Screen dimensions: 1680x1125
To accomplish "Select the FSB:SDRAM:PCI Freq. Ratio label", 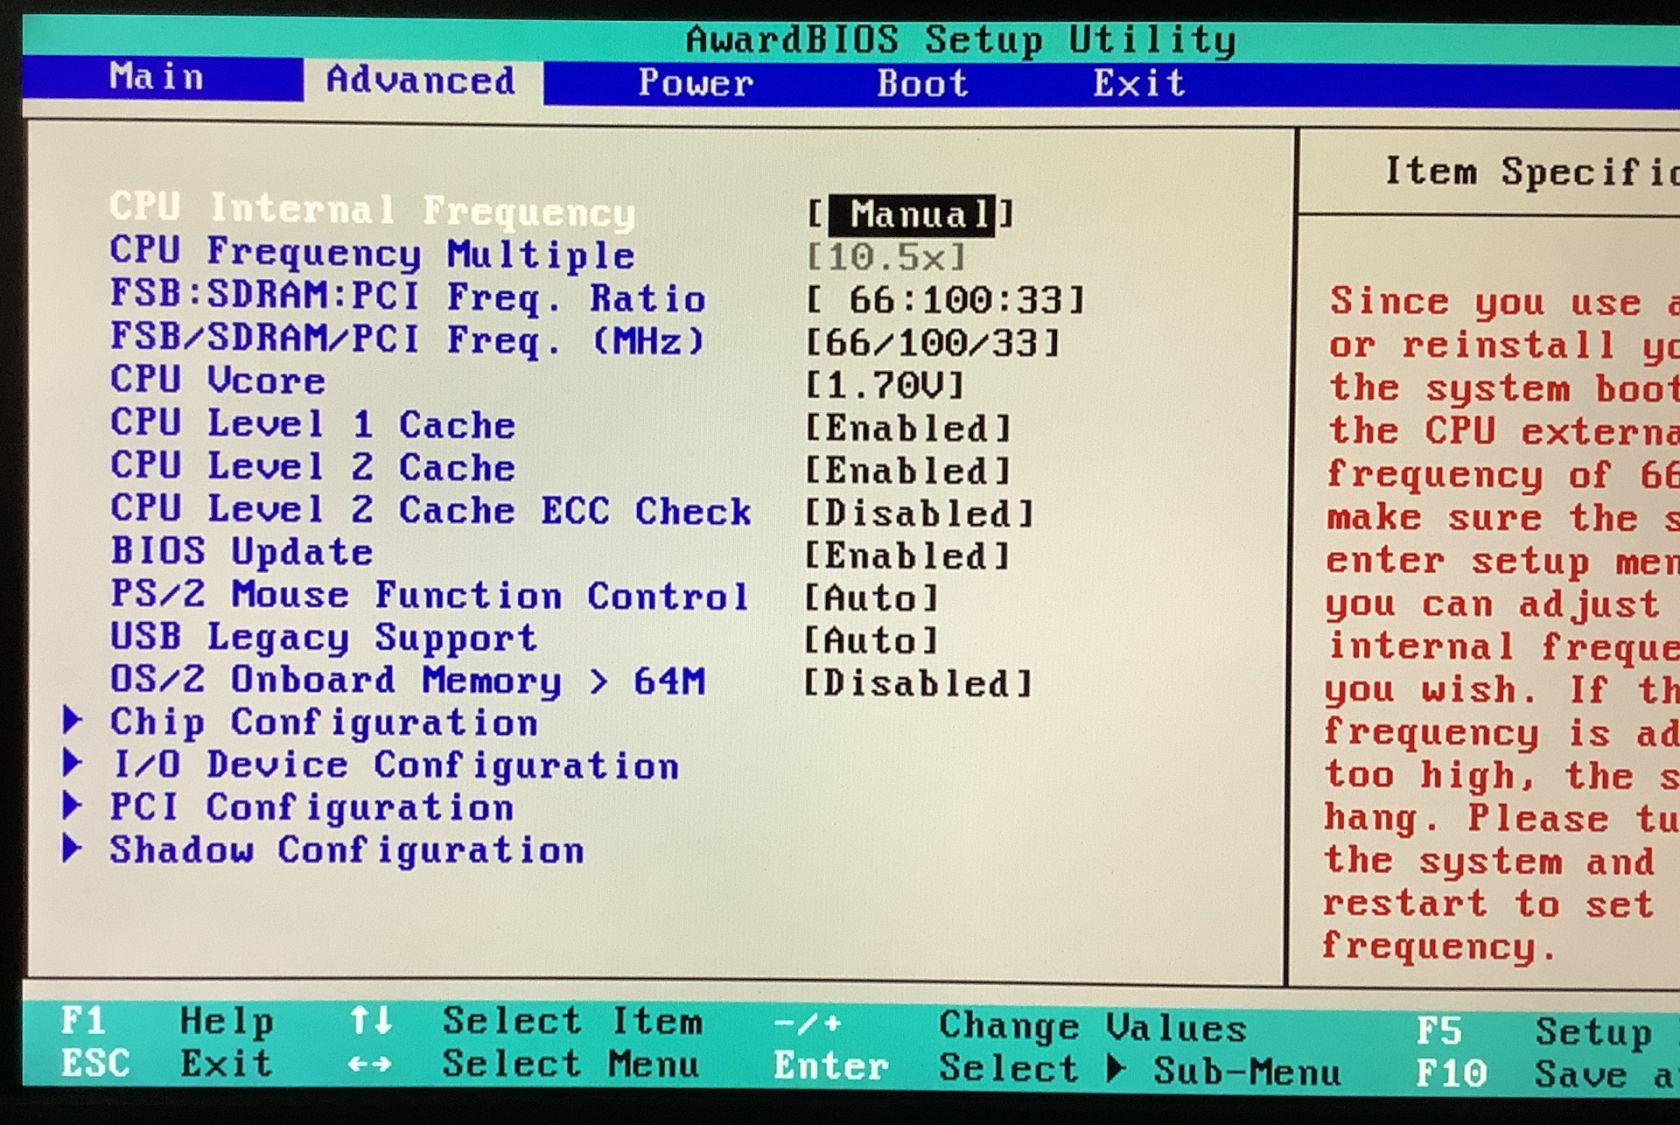I will (x=408, y=296).
